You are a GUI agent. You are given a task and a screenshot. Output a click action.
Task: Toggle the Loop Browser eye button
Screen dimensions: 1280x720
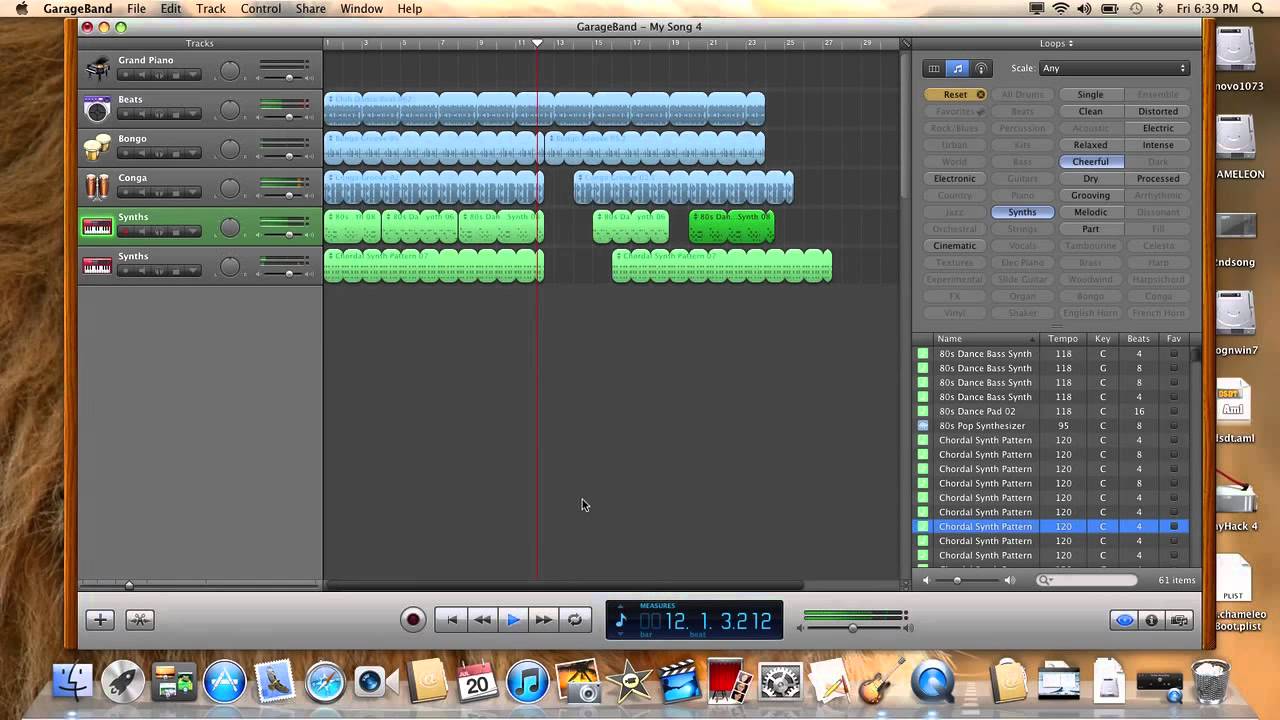(1125, 620)
